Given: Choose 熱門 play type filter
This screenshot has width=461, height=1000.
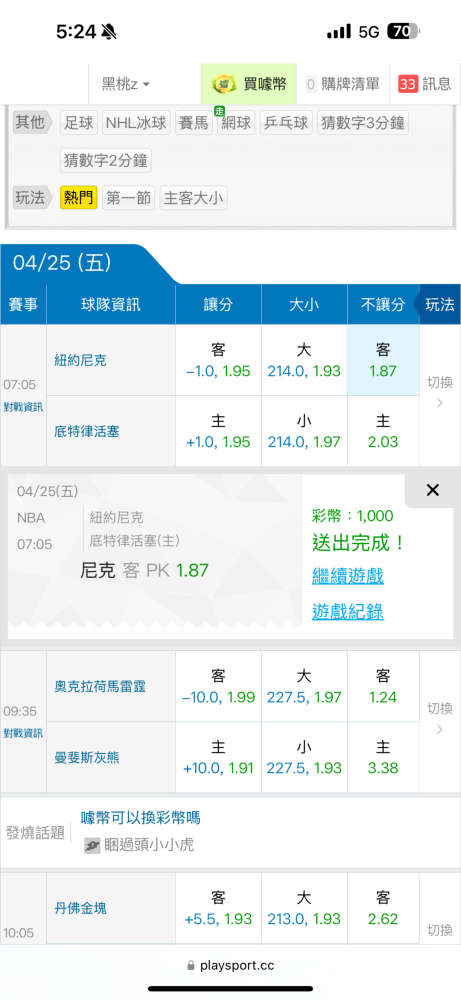Looking at the screenshot, I should pyautogui.click(x=79, y=198).
